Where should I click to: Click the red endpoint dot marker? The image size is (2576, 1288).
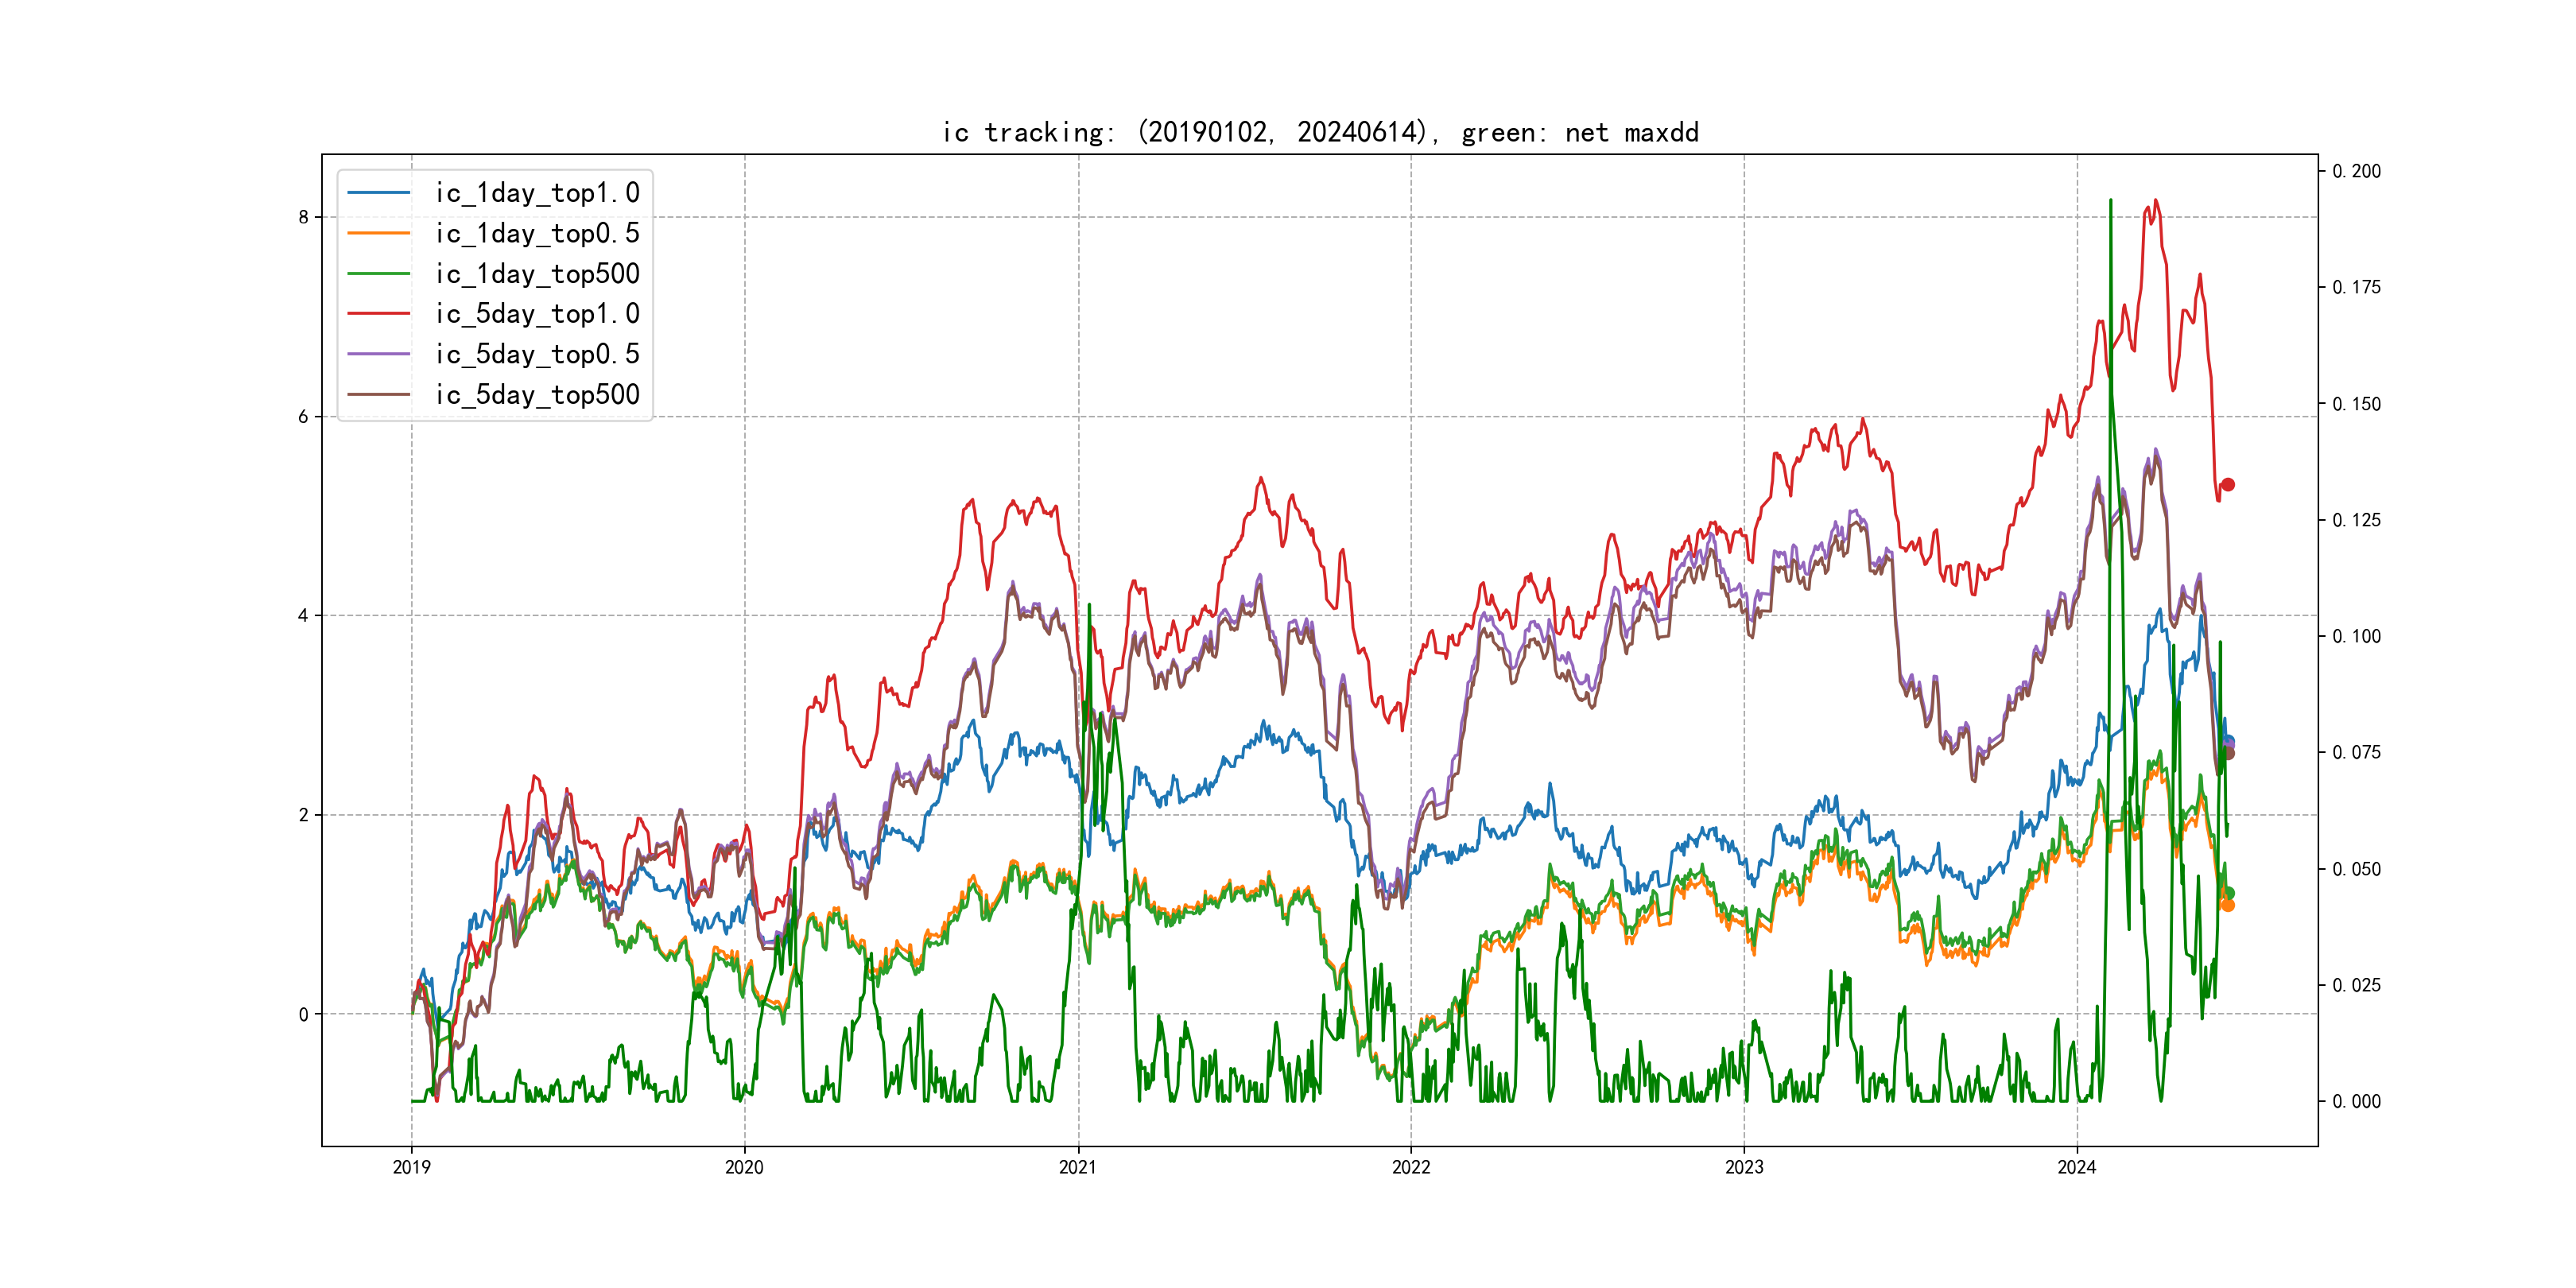[x=2227, y=485]
